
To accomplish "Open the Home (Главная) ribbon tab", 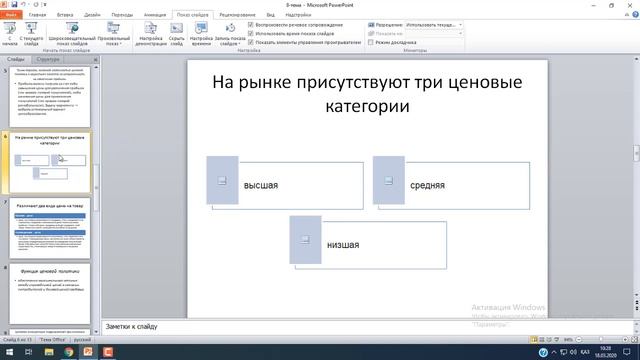I will (x=37, y=15).
